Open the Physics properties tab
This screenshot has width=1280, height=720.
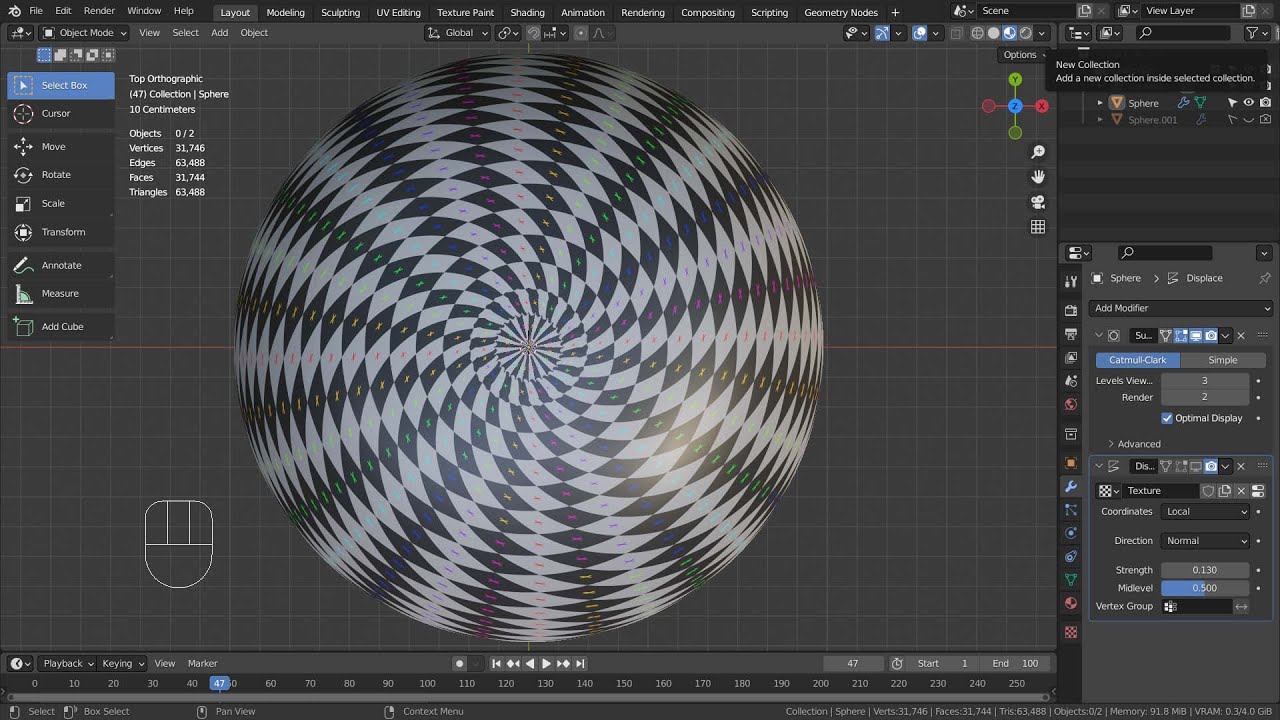(1071, 533)
